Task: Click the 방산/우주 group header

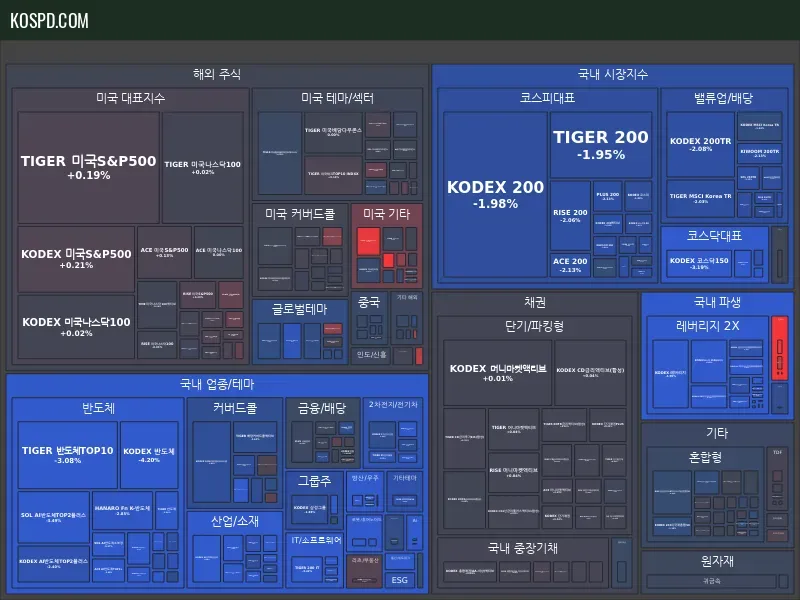Action: 365,478
